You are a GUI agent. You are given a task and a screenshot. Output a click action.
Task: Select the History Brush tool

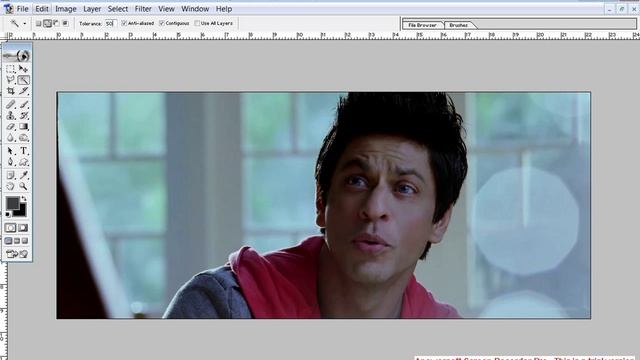point(23,116)
